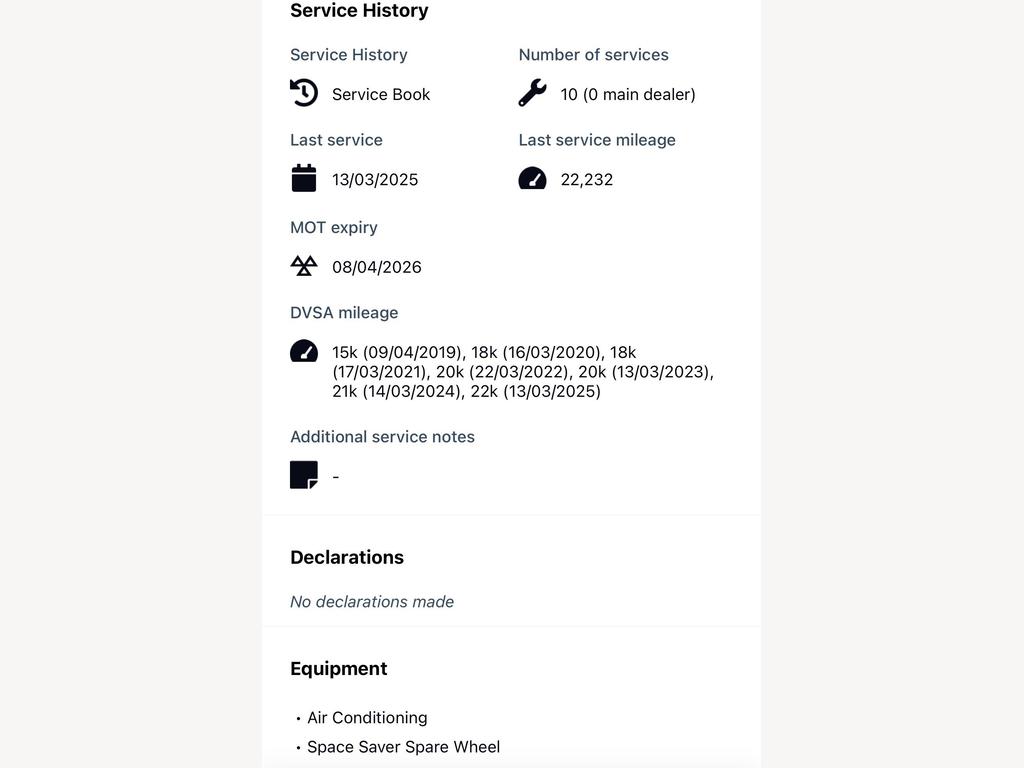Screen dimensions: 1024x768
Task: Click the Equipment section heading
Action: [x=338, y=669]
